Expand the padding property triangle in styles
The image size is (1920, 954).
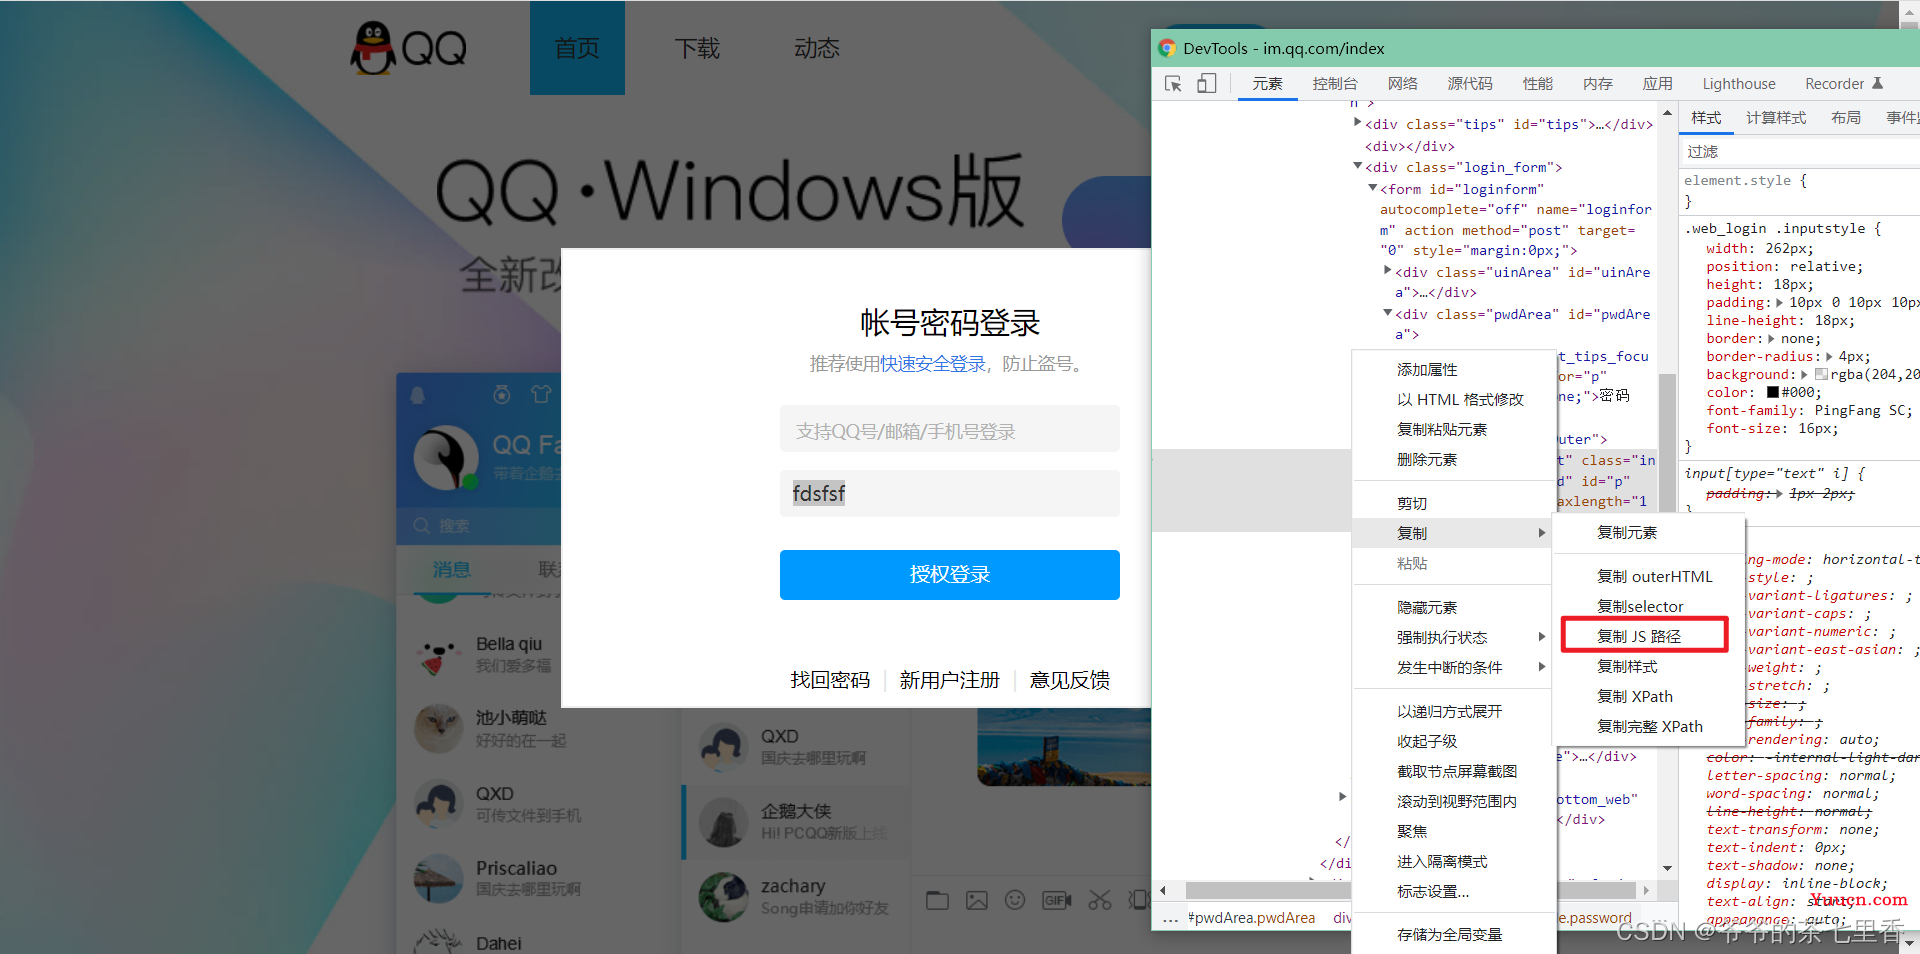pyautogui.click(x=1779, y=303)
